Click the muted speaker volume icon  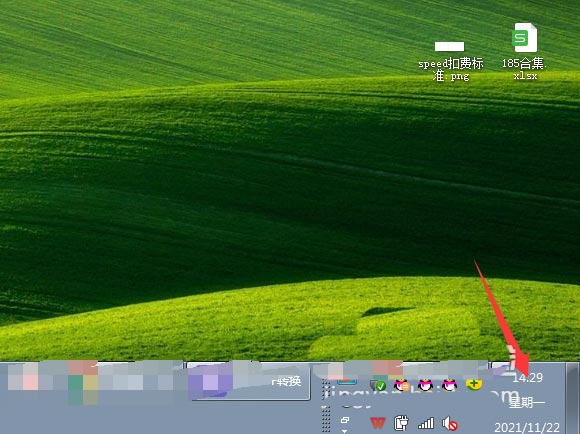click(x=449, y=423)
